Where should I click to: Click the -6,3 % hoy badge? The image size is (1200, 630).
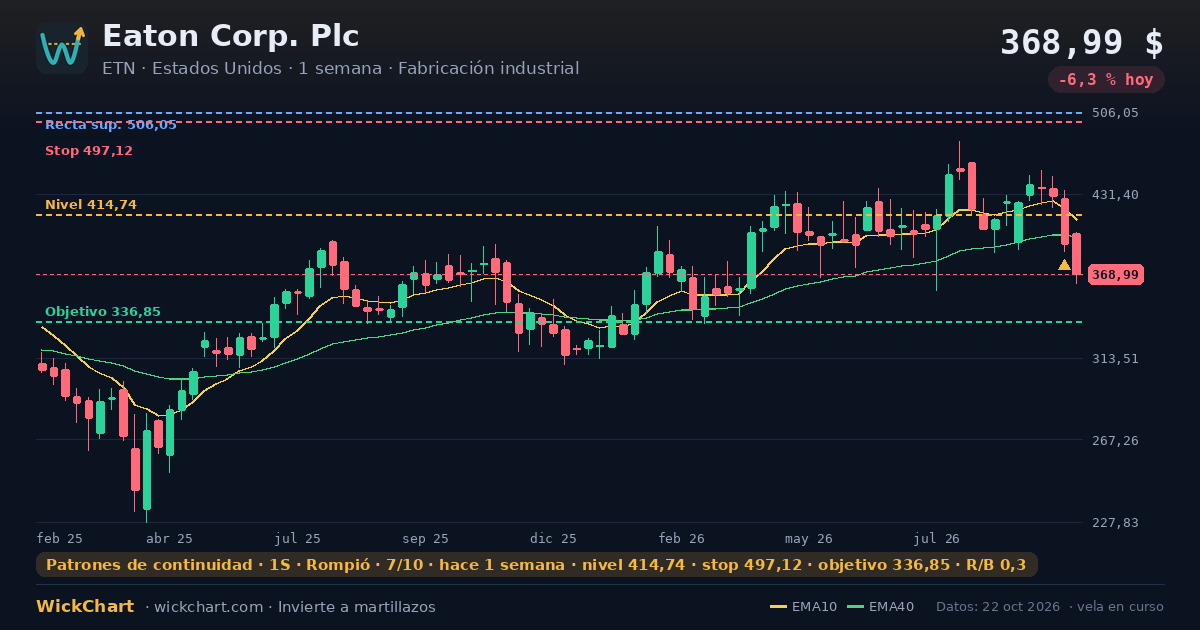(x=1106, y=80)
